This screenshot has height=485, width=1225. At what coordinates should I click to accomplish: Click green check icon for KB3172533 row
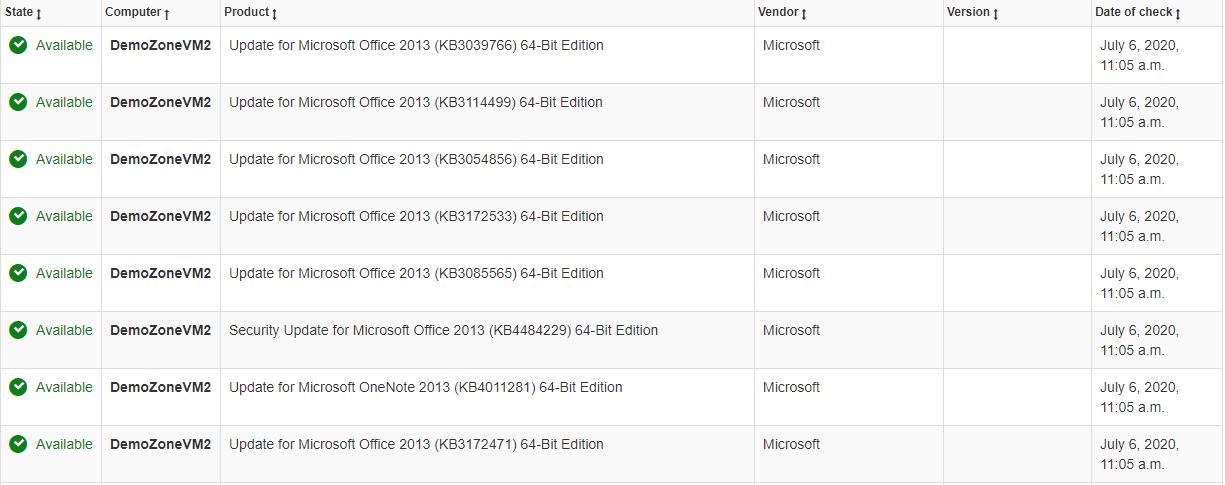[x=18, y=216]
